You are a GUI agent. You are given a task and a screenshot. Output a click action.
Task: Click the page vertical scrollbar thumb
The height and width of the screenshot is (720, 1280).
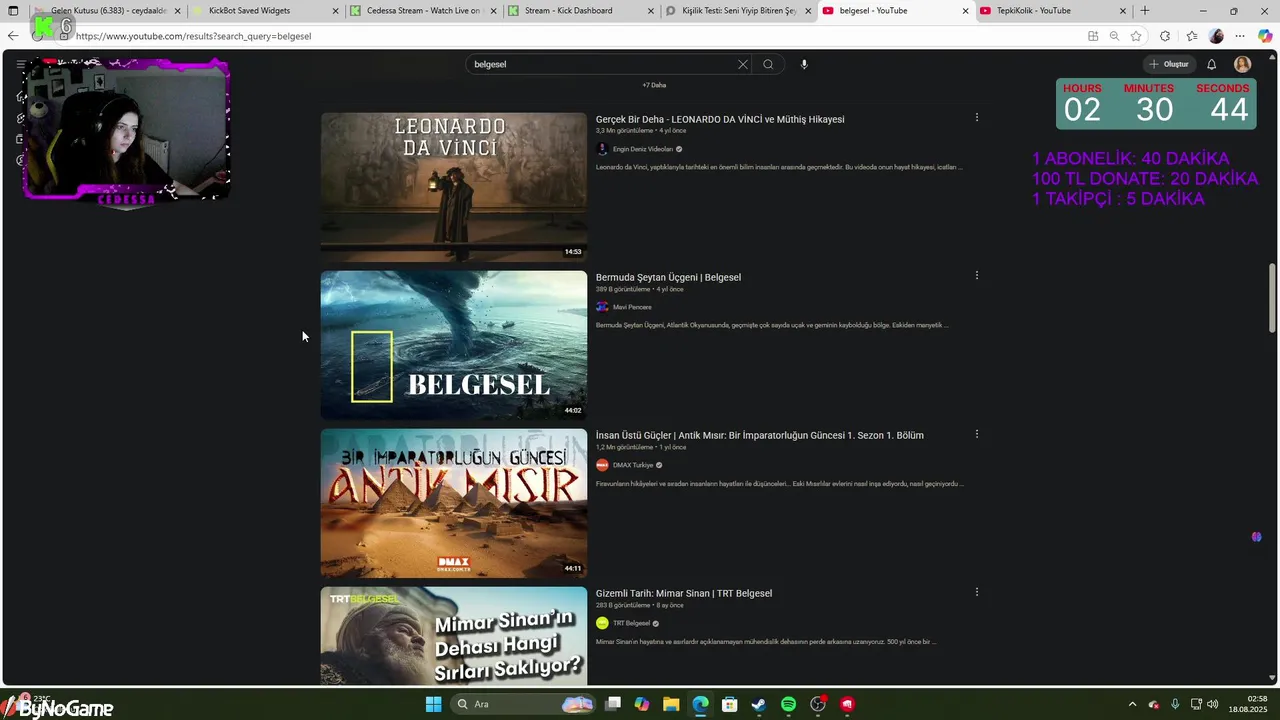pyautogui.click(x=1272, y=298)
